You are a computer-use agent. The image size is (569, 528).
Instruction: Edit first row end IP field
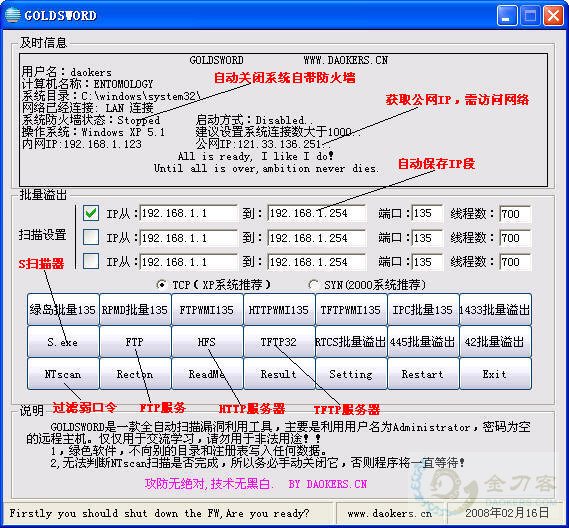coord(316,213)
